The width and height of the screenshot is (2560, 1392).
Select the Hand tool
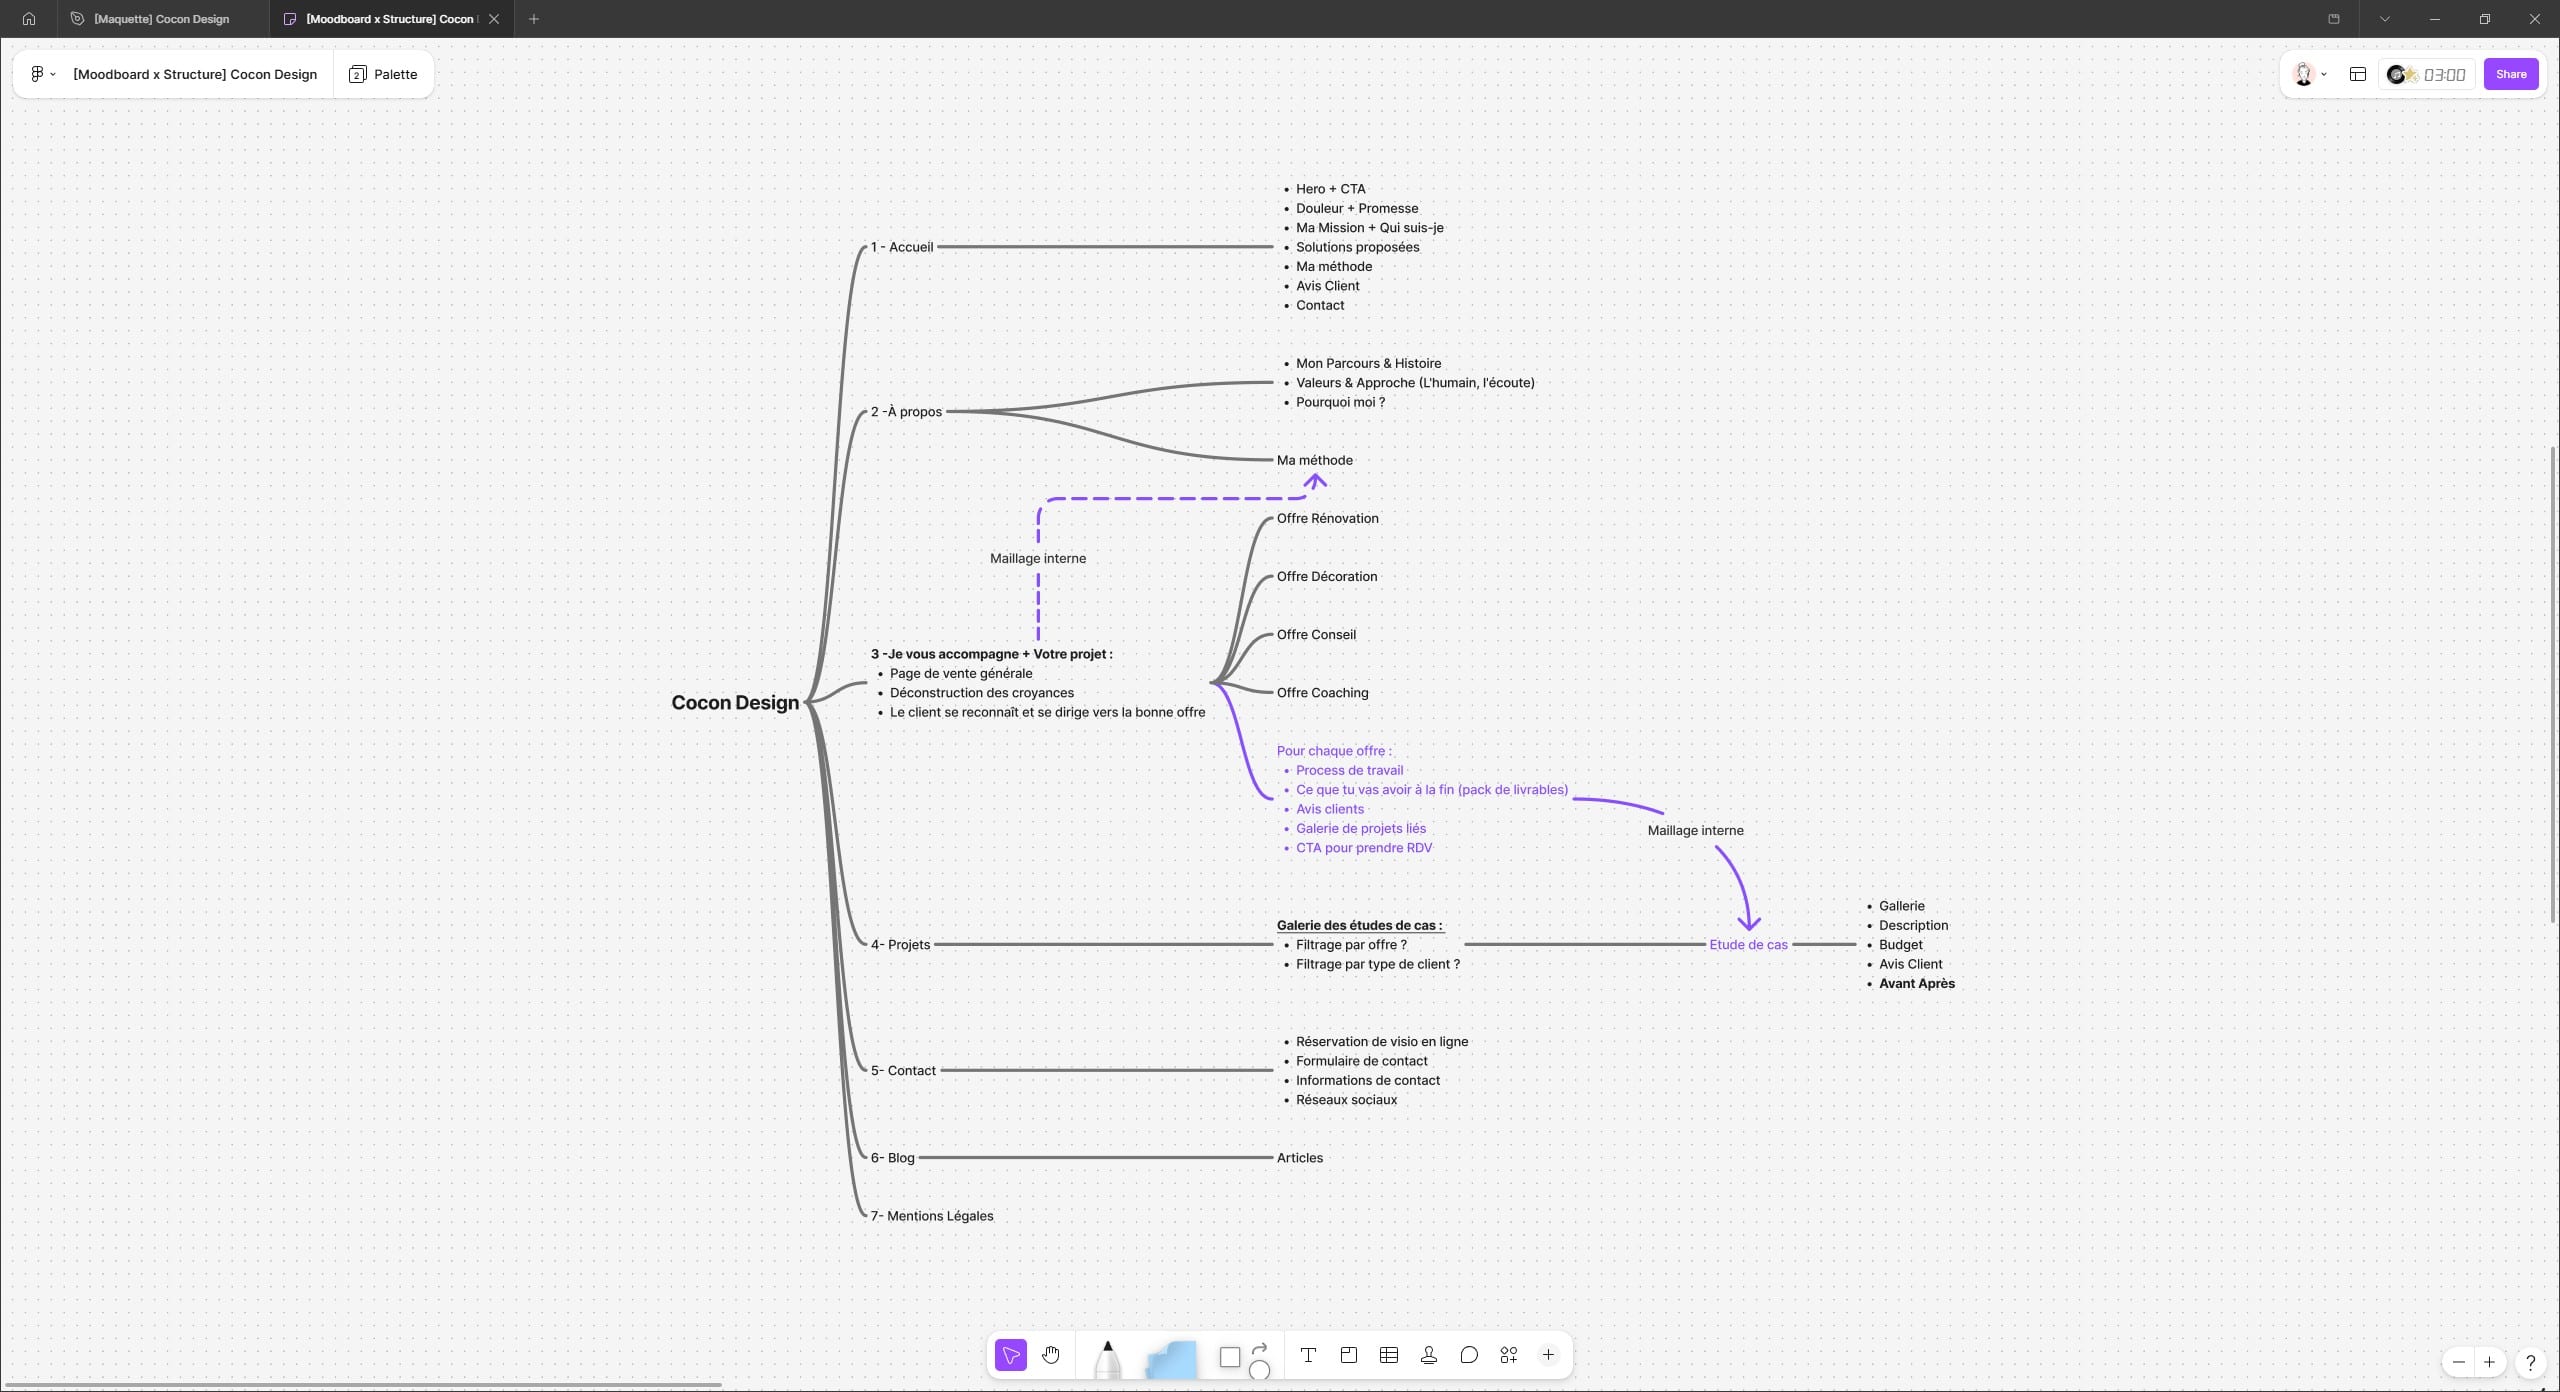pyautogui.click(x=1050, y=1355)
